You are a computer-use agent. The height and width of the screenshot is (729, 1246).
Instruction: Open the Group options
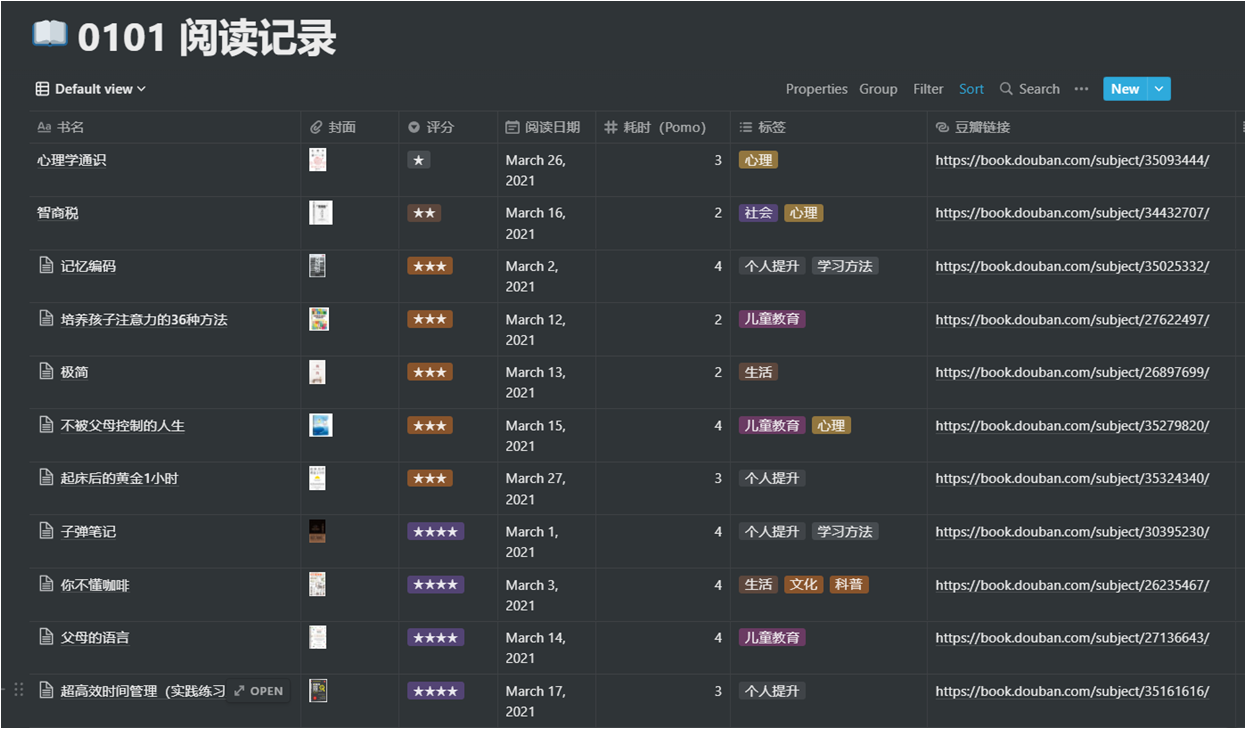[x=878, y=89]
